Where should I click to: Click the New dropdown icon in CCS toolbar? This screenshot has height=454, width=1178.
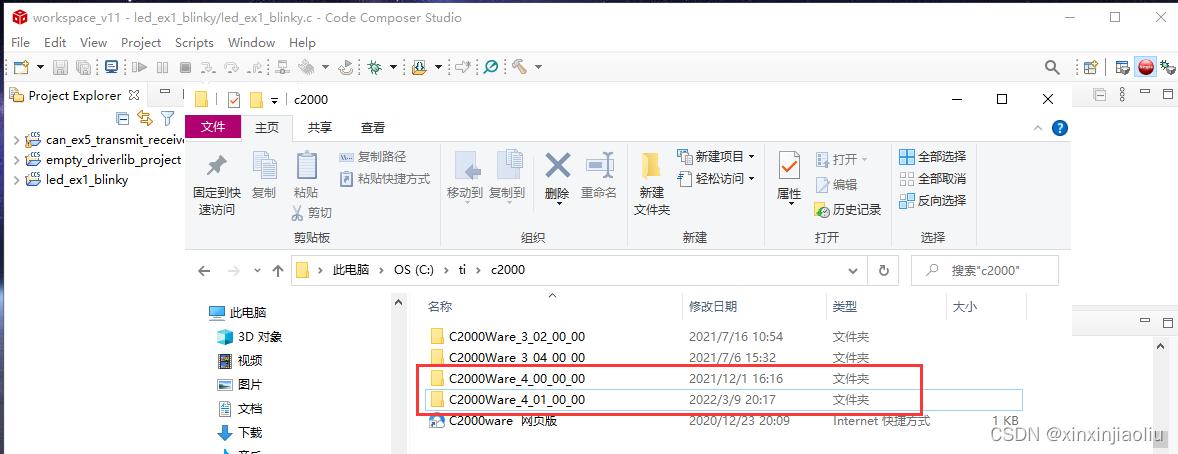pyautogui.click(x=22, y=67)
